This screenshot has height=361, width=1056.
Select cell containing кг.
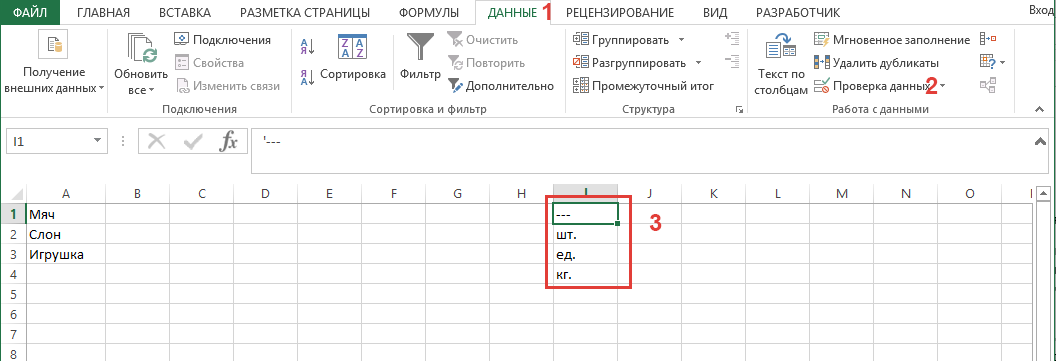(585, 275)
